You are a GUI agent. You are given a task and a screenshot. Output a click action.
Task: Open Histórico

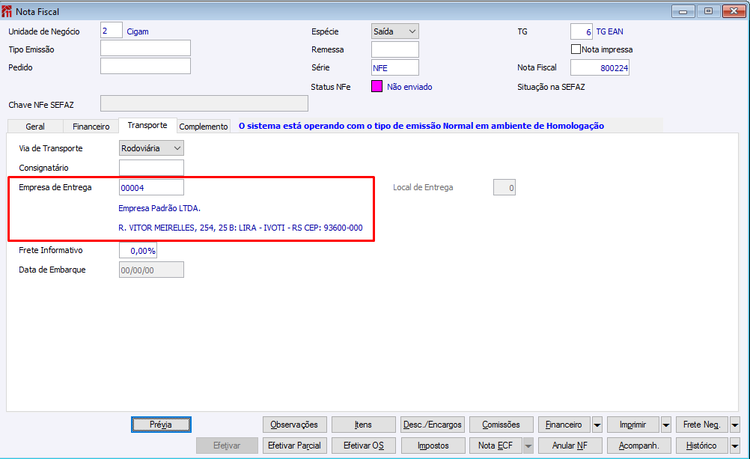pyautogui.click(x=702, y=446)
